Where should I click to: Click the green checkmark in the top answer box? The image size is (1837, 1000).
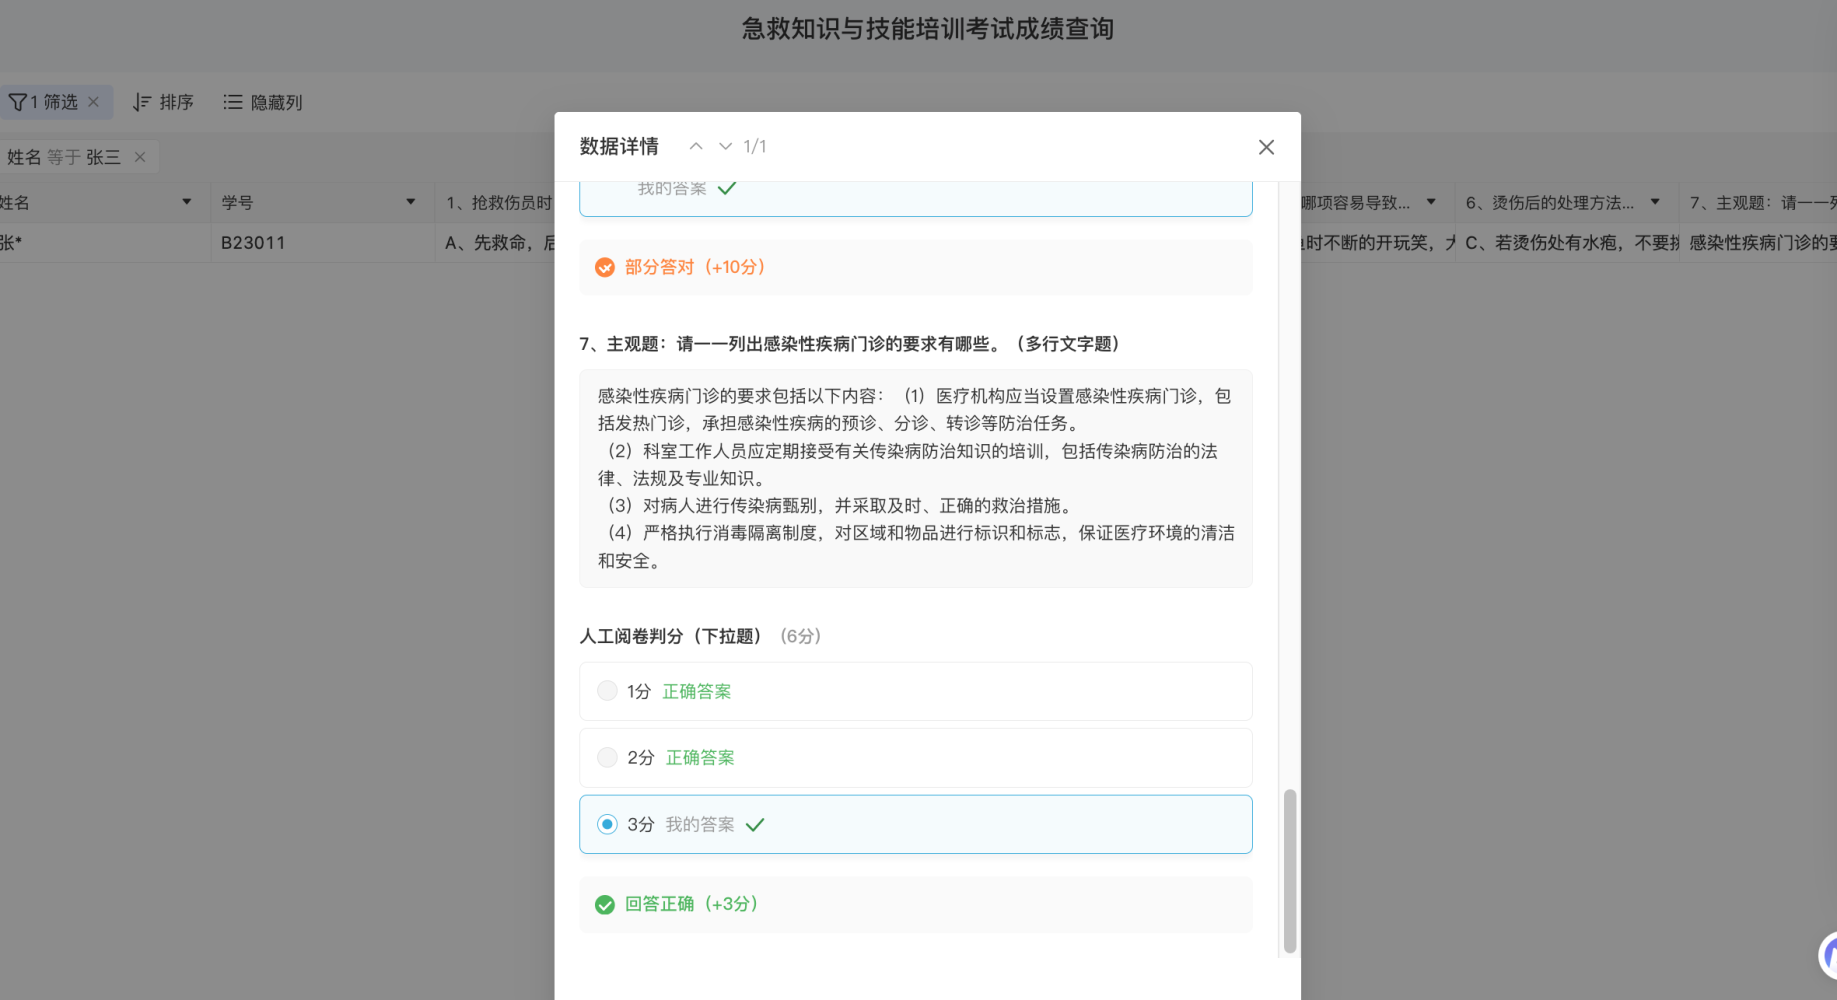pyautogui.click(x=727, y=188)
